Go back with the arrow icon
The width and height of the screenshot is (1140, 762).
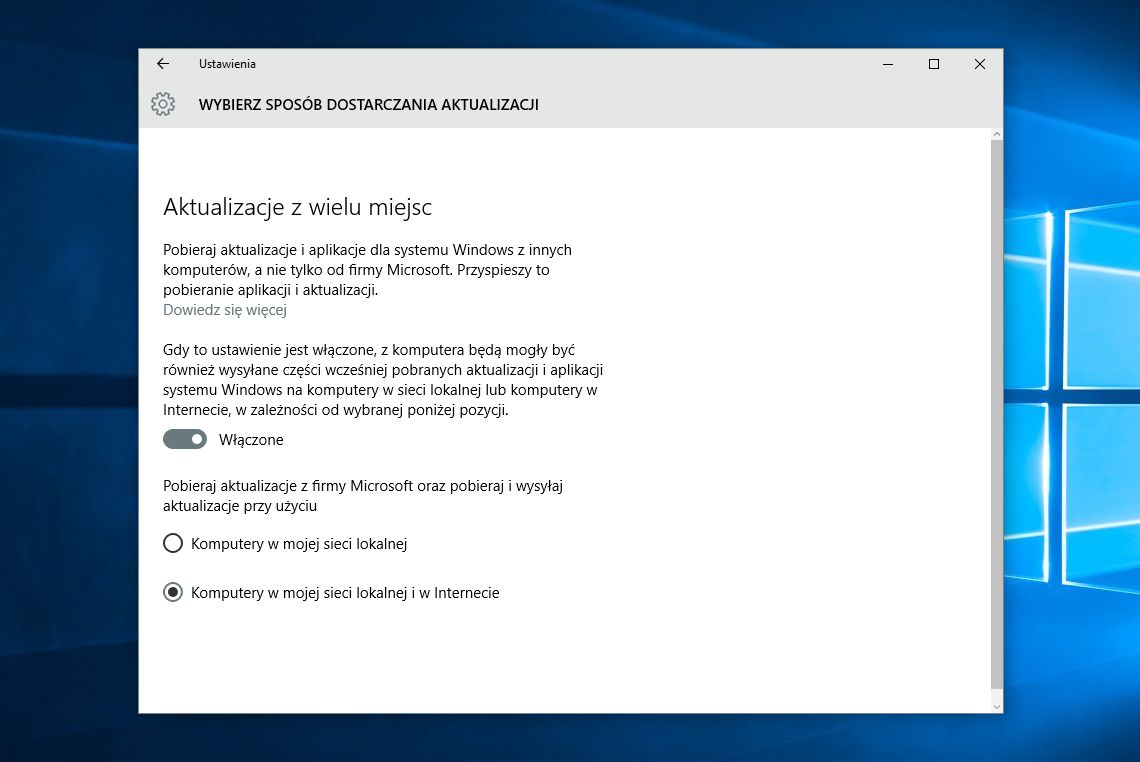point(163,64)
